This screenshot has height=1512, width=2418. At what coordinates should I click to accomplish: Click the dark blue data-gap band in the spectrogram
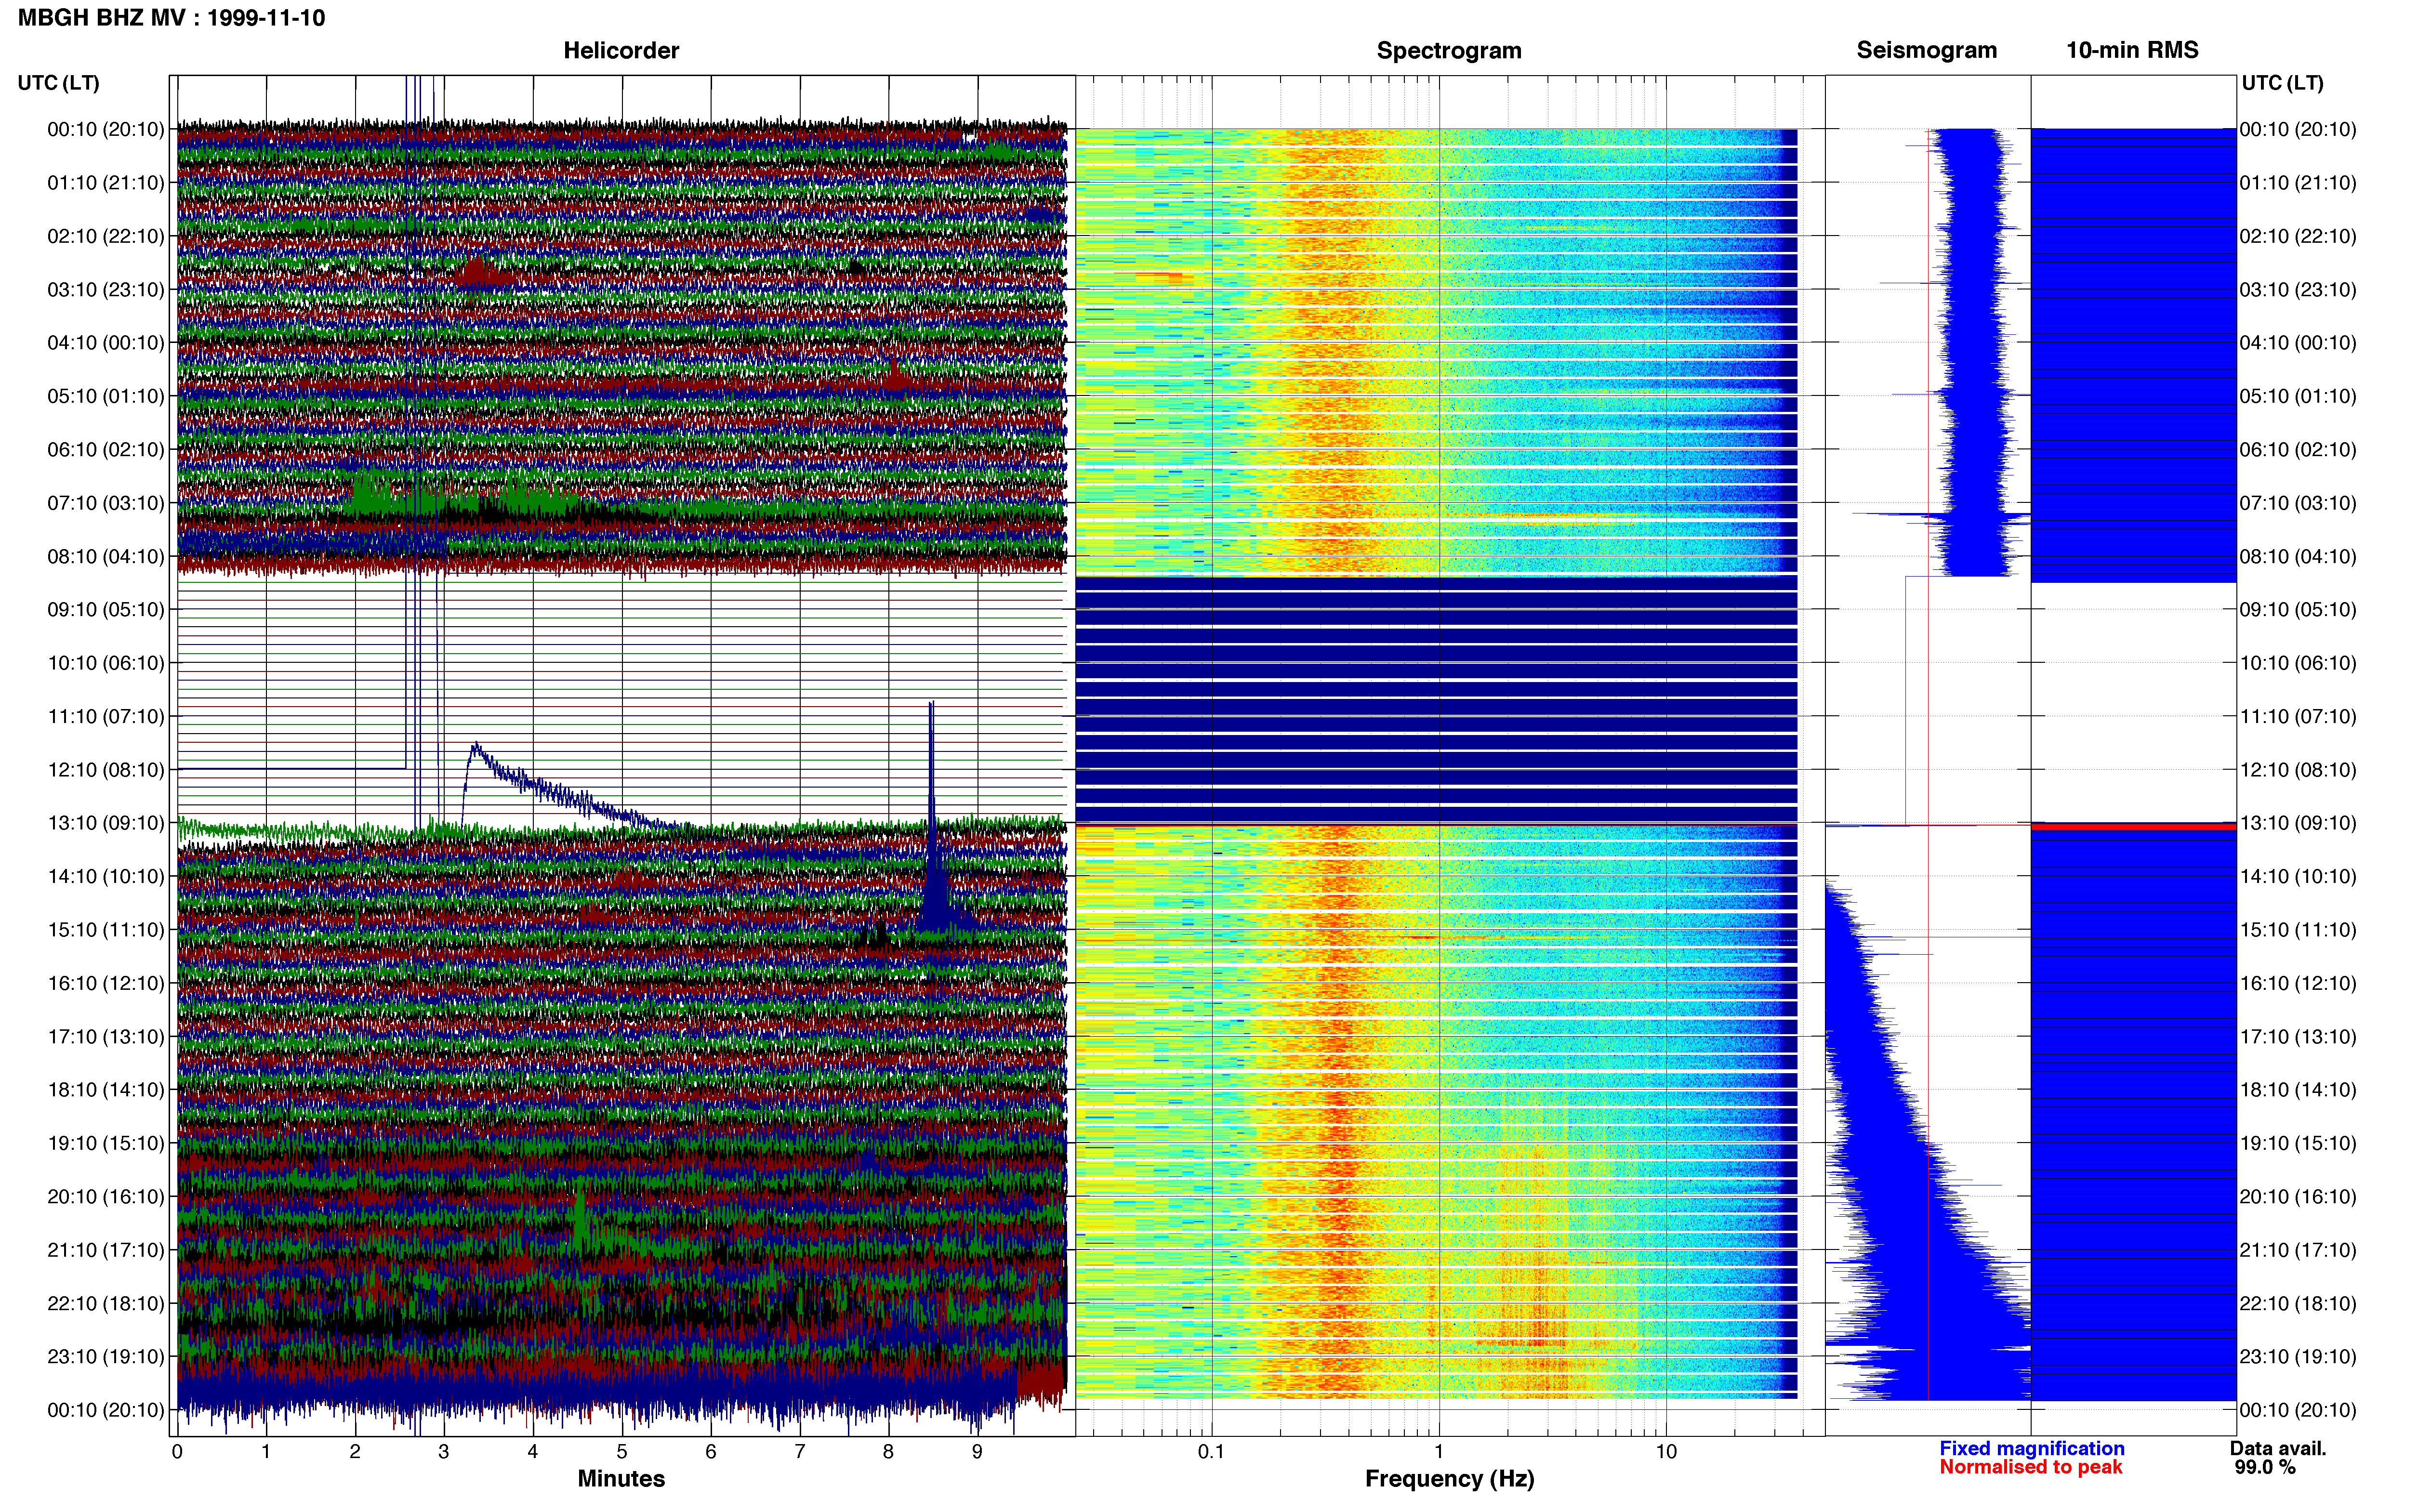coord(1436,700)
